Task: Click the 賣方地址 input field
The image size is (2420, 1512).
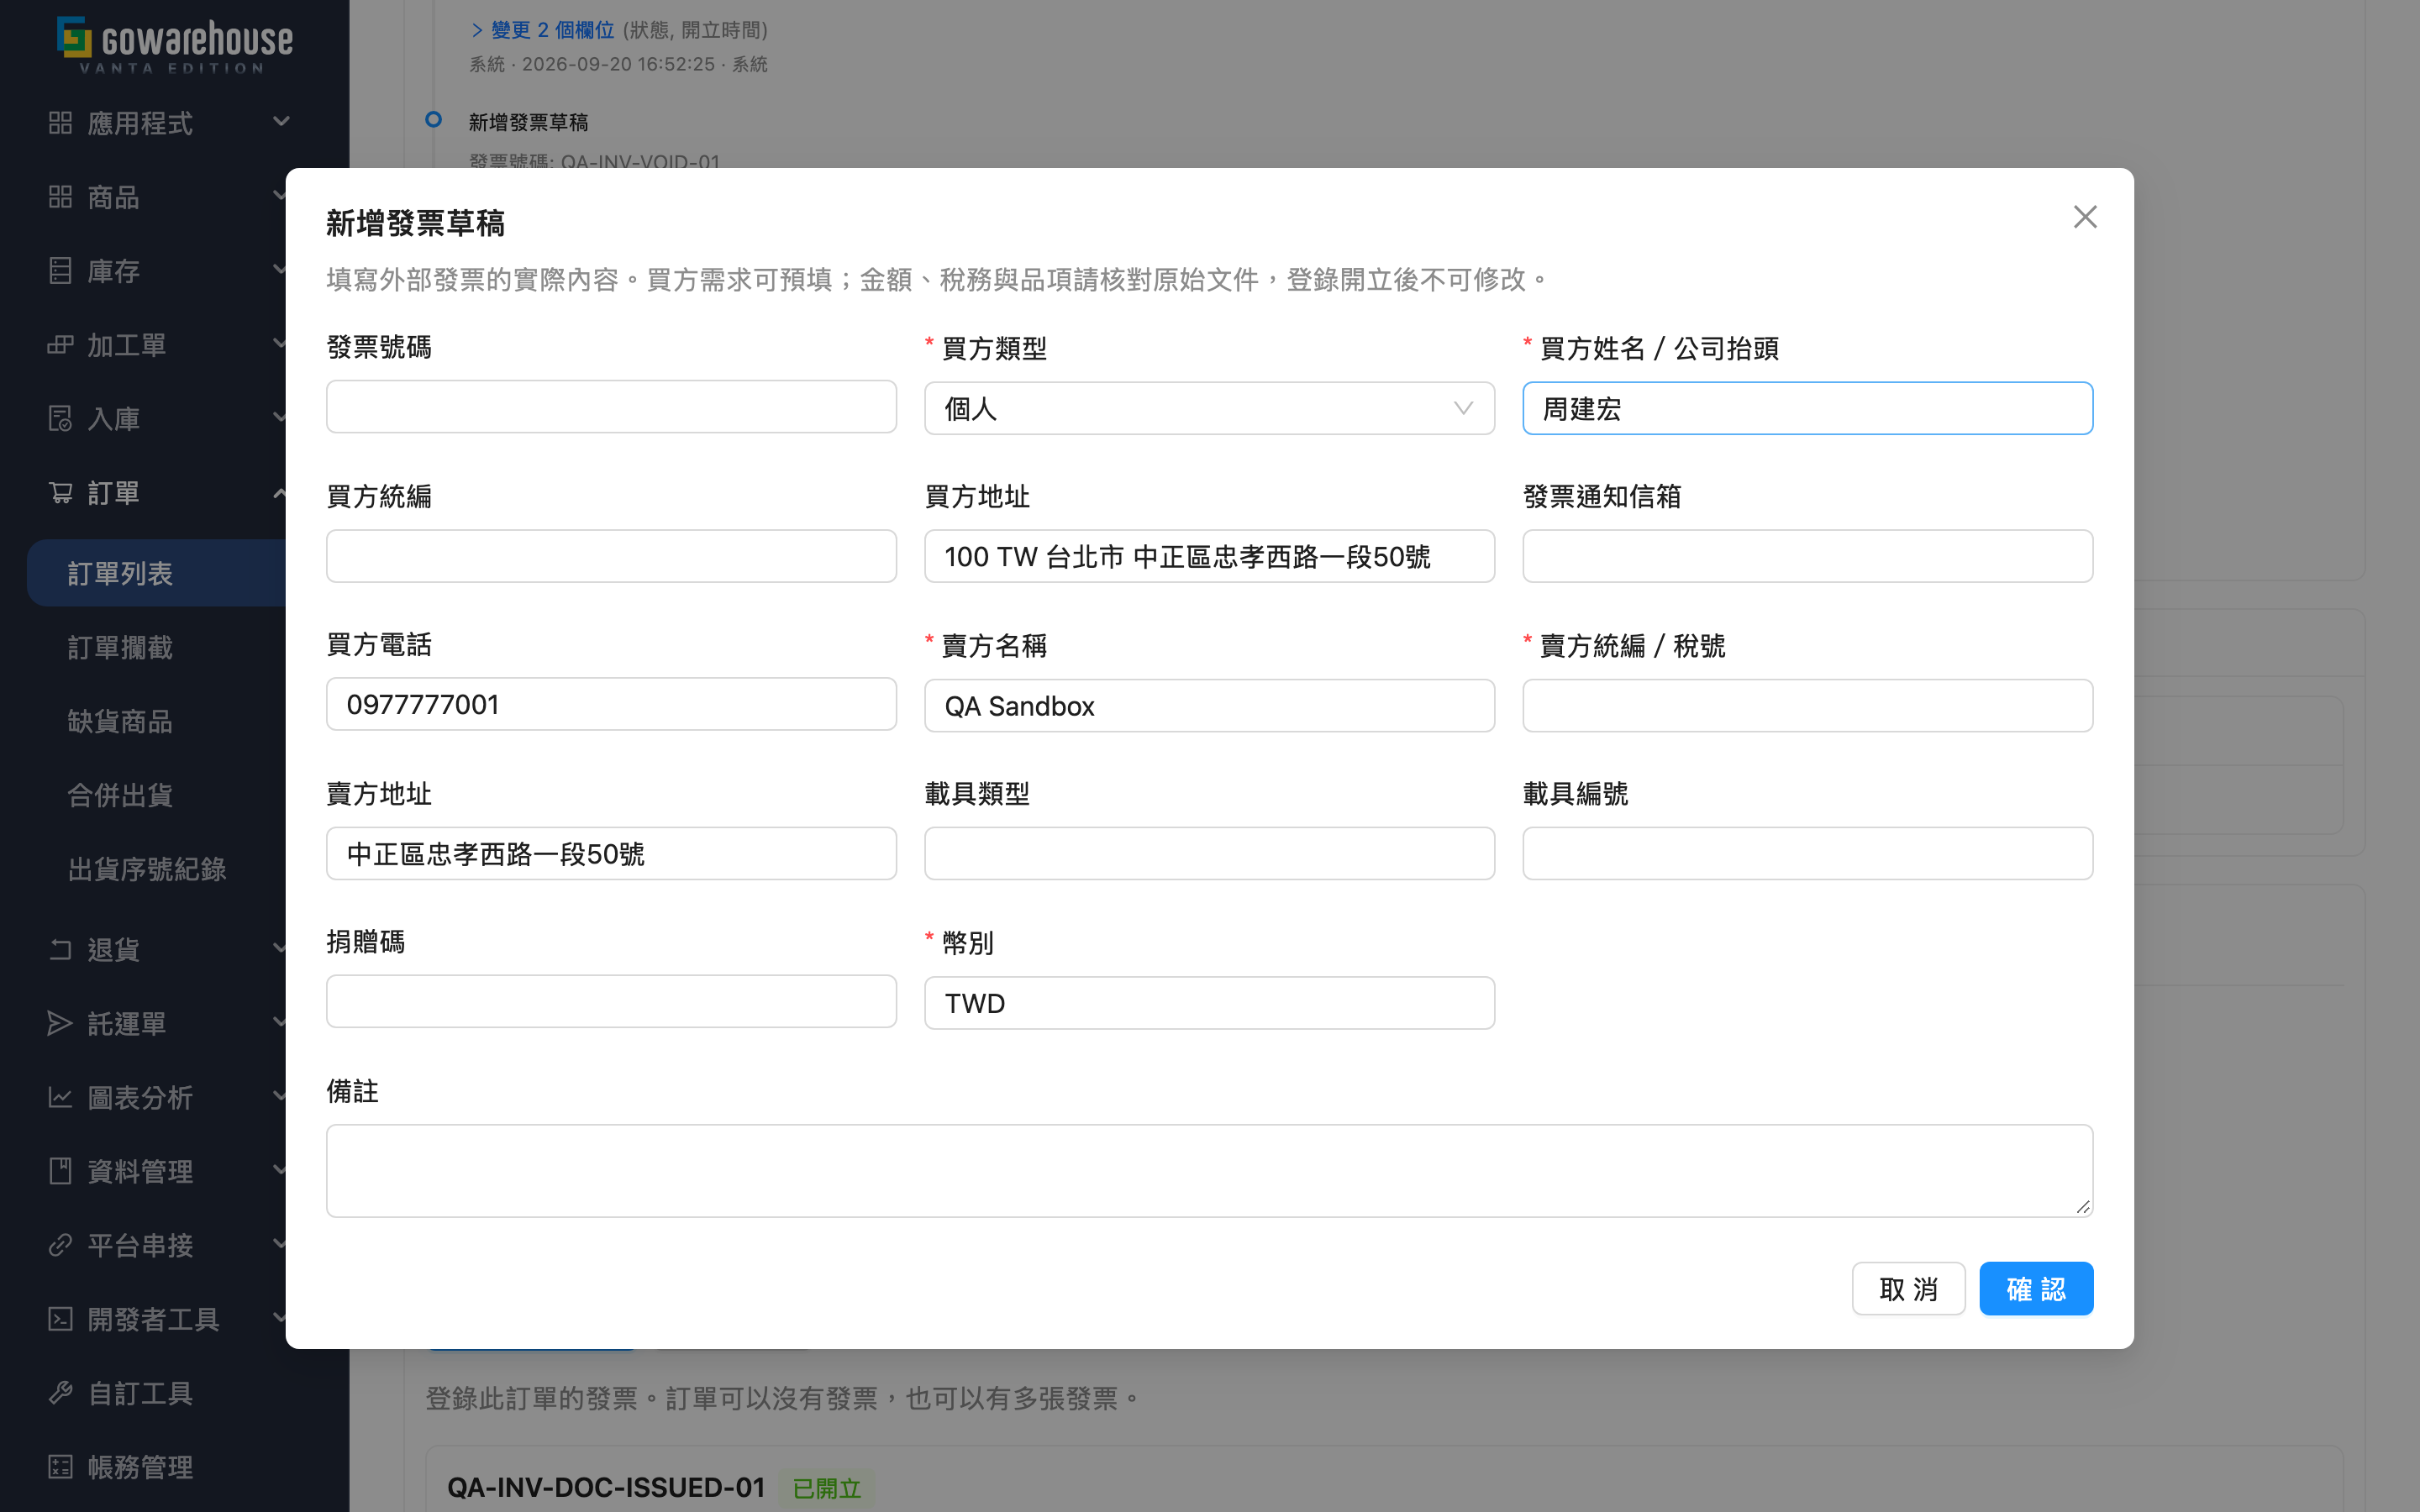Action: 611,853
